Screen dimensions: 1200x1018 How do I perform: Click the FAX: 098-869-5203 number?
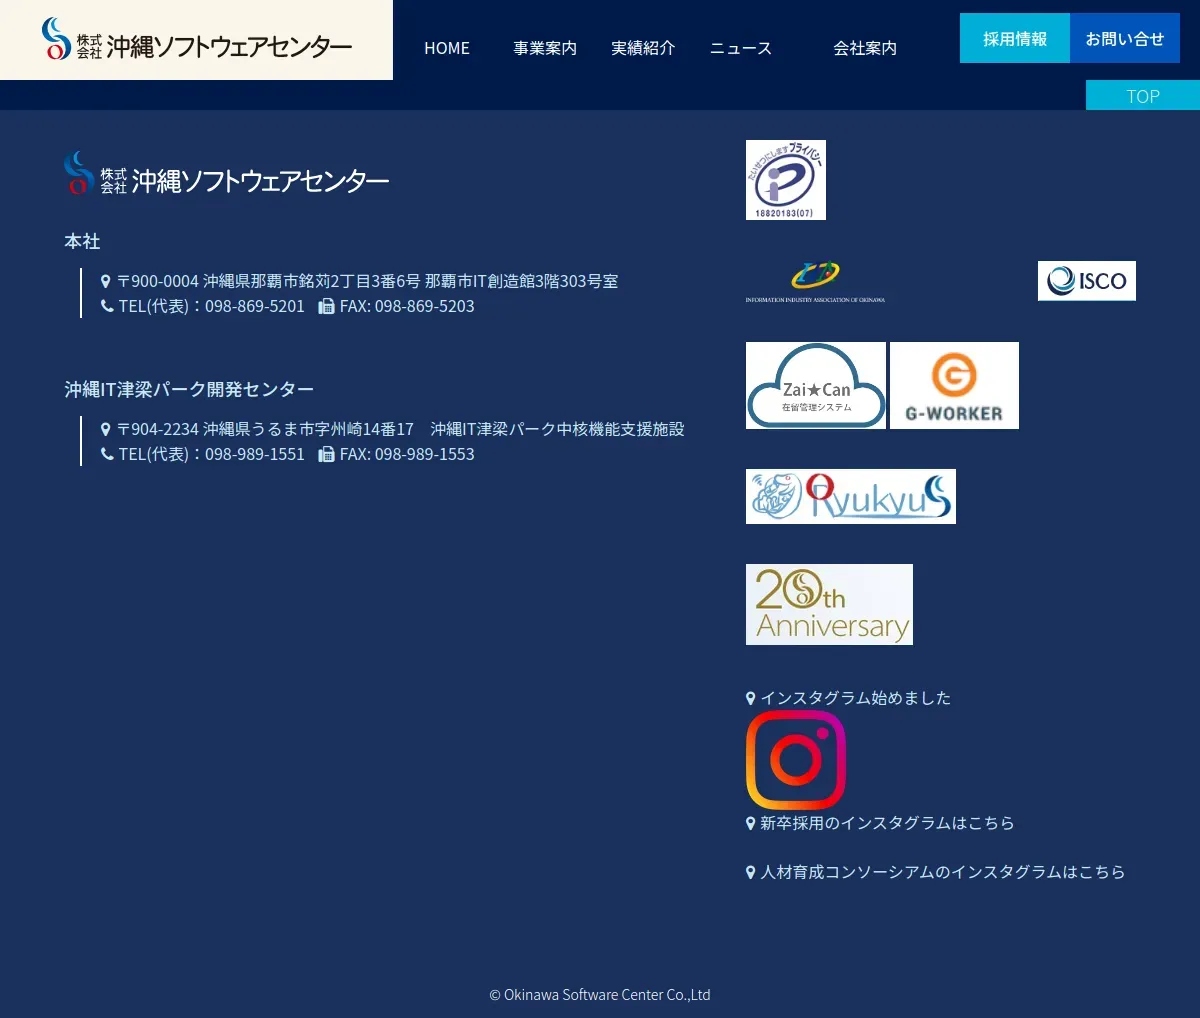coord(407,306)
